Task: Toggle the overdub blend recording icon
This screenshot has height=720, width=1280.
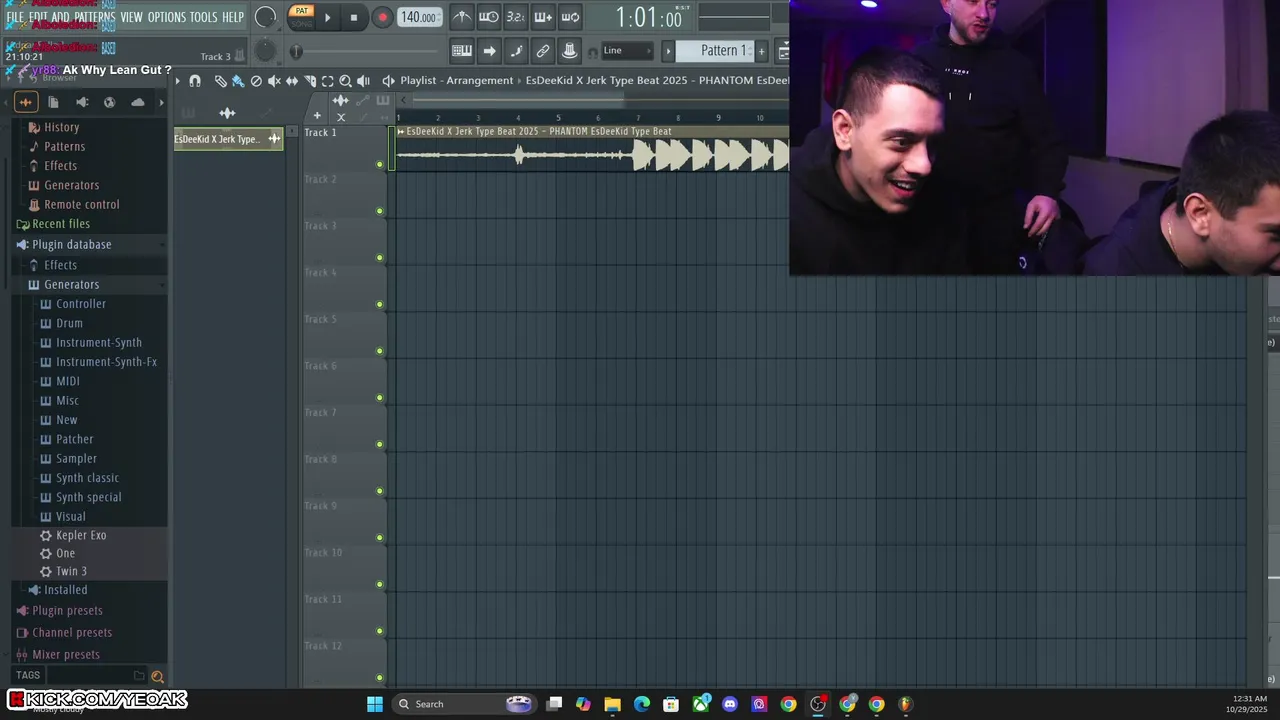Action: pos(542,17)
